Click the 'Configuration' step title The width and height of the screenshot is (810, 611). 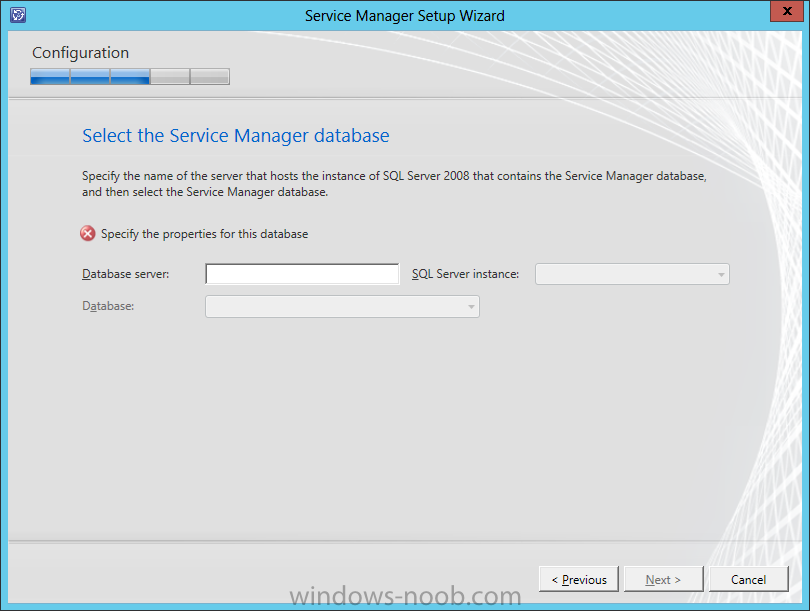(x=81, y=53)
